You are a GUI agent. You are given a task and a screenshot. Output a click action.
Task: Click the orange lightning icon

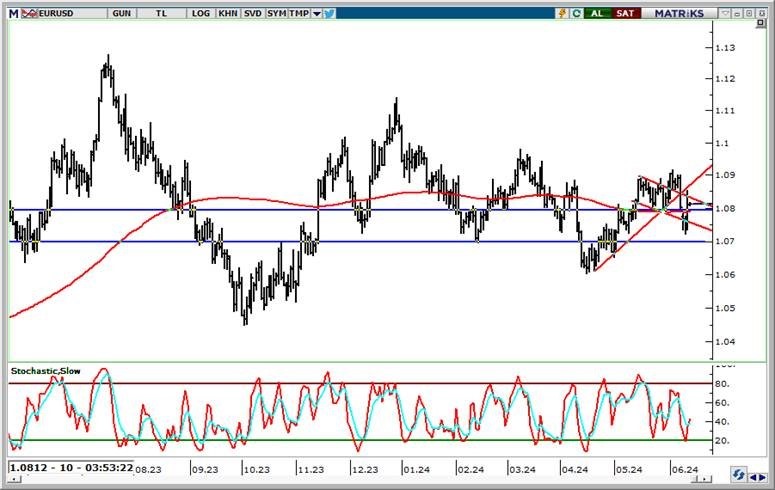click(564, 13)
